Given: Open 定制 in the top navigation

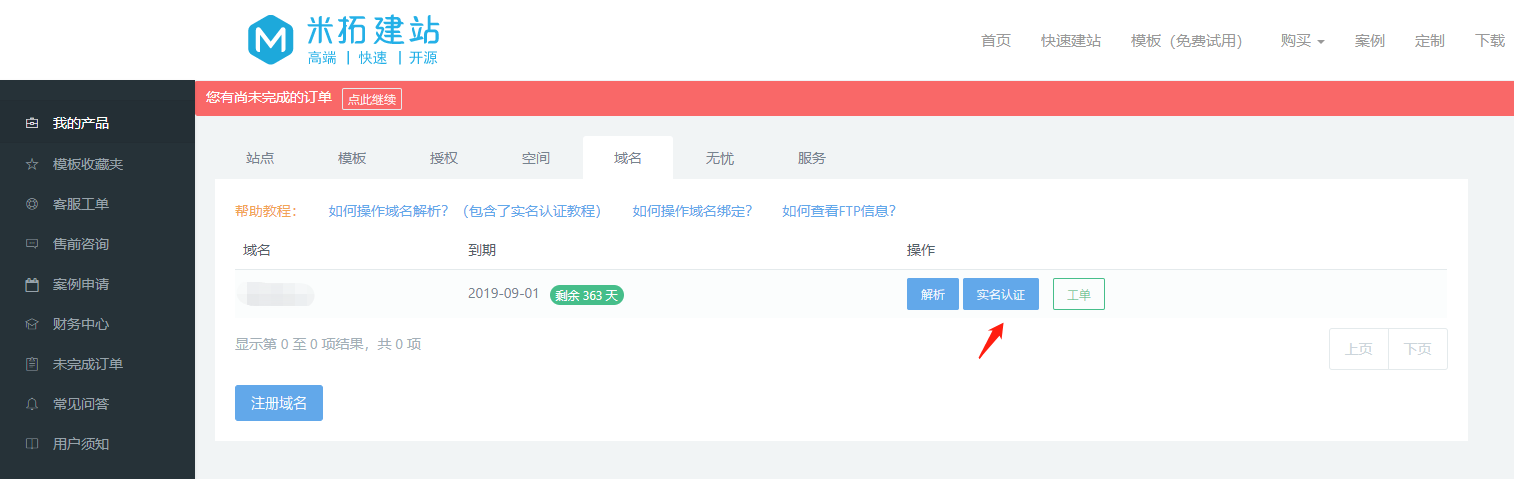Looking at the screenshot, I should [1430, 41].
